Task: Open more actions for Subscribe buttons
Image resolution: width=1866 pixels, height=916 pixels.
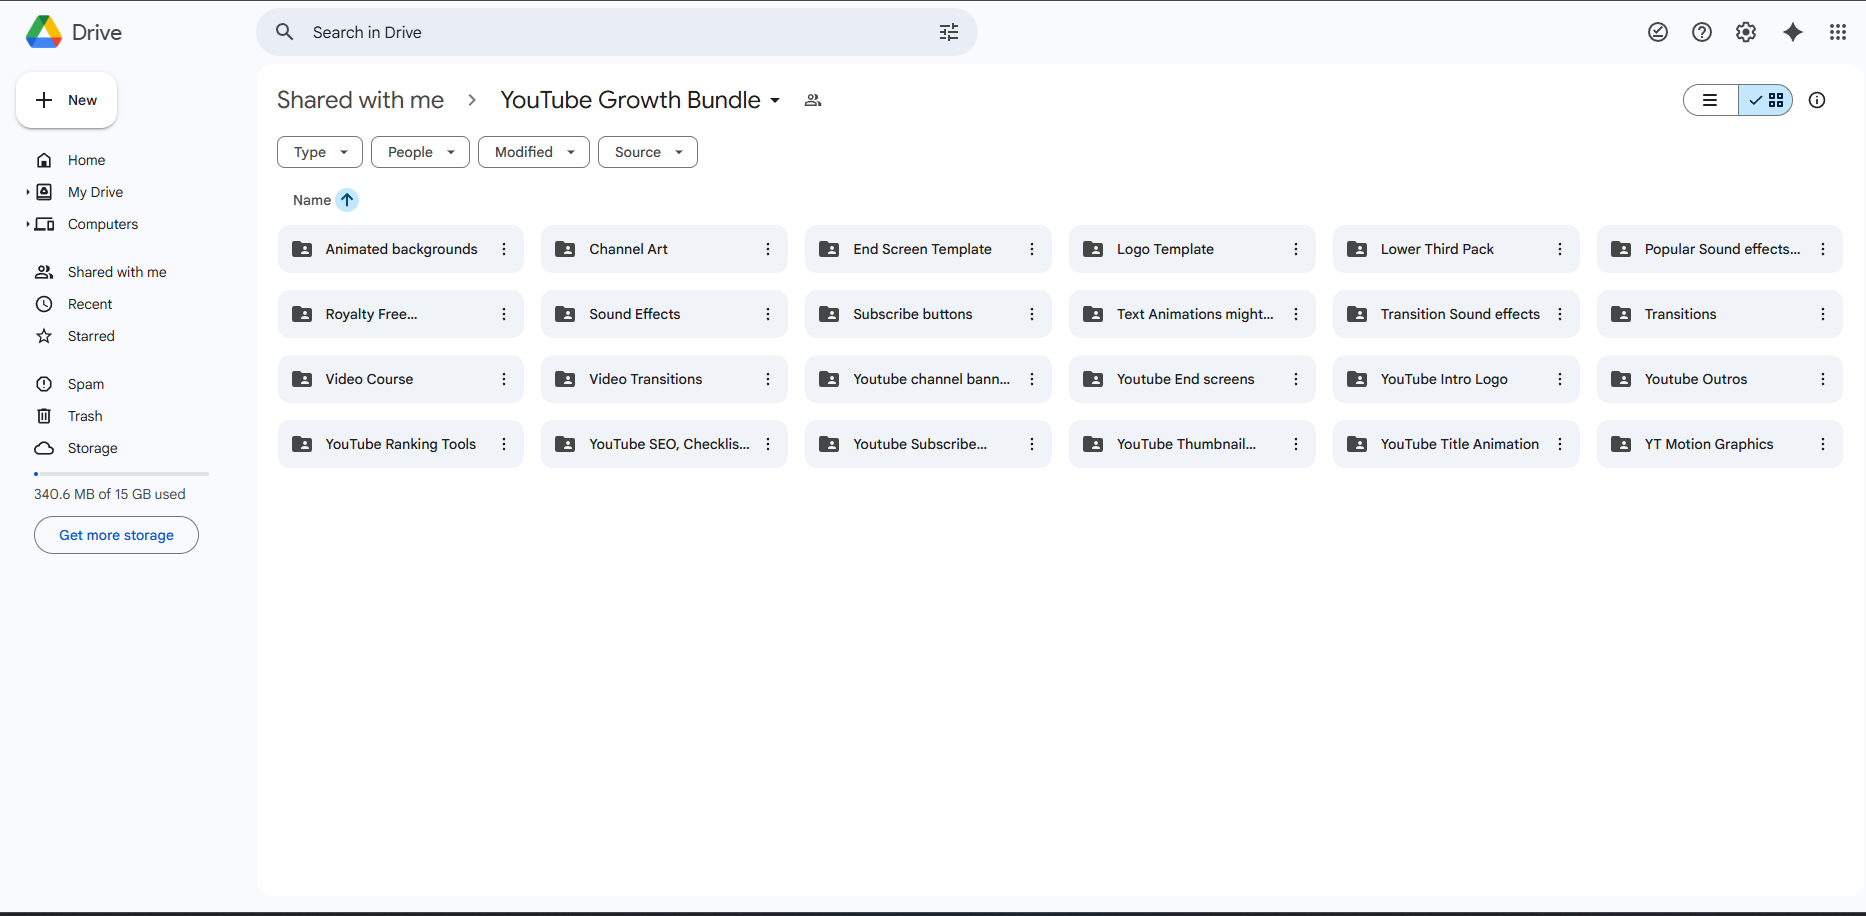Action: pos(1032,314)
